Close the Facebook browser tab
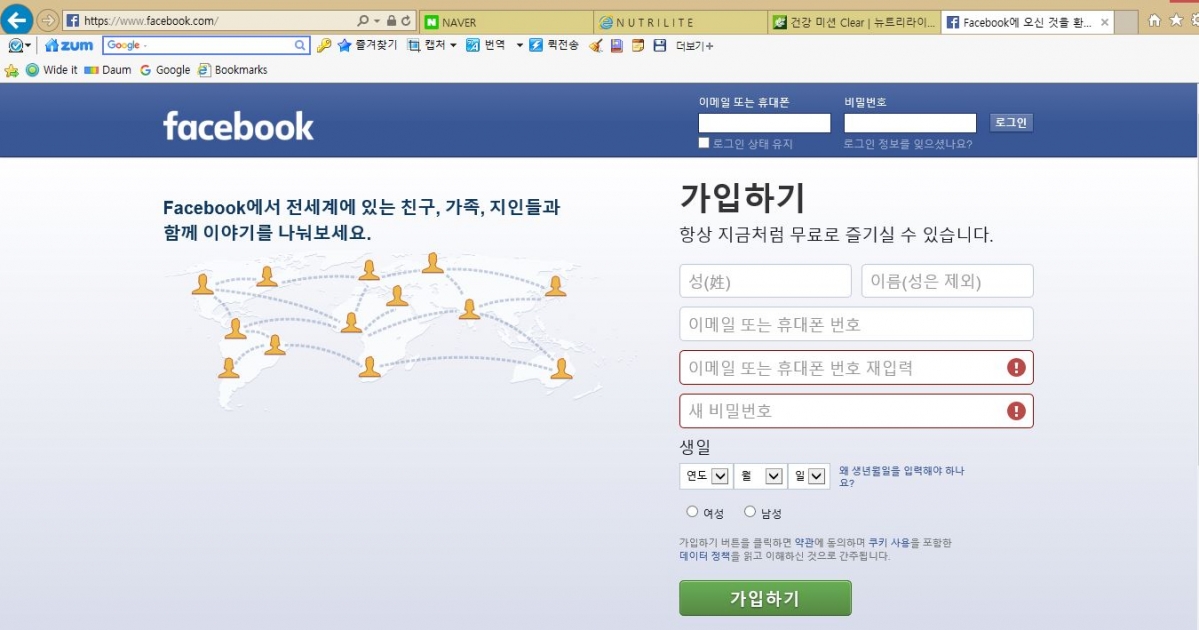Viewport: 1199px width, 630px height. (x=1104, y=22)
